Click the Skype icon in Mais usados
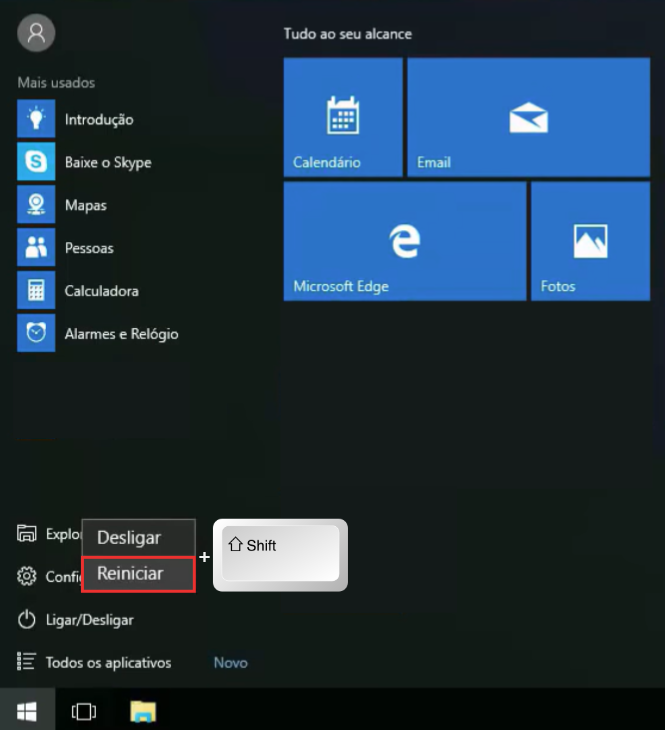Viewport: 665px width, 730px height. [x=36, y=162]
